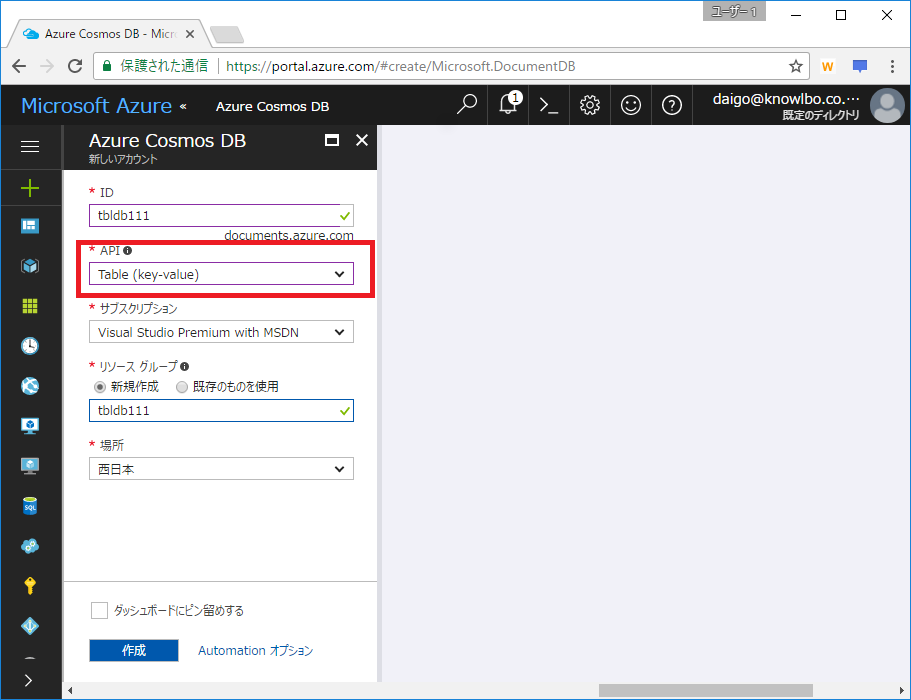Open the API dropdown Table (key-value)
911x700 pixels.
(x=221, y=274)
